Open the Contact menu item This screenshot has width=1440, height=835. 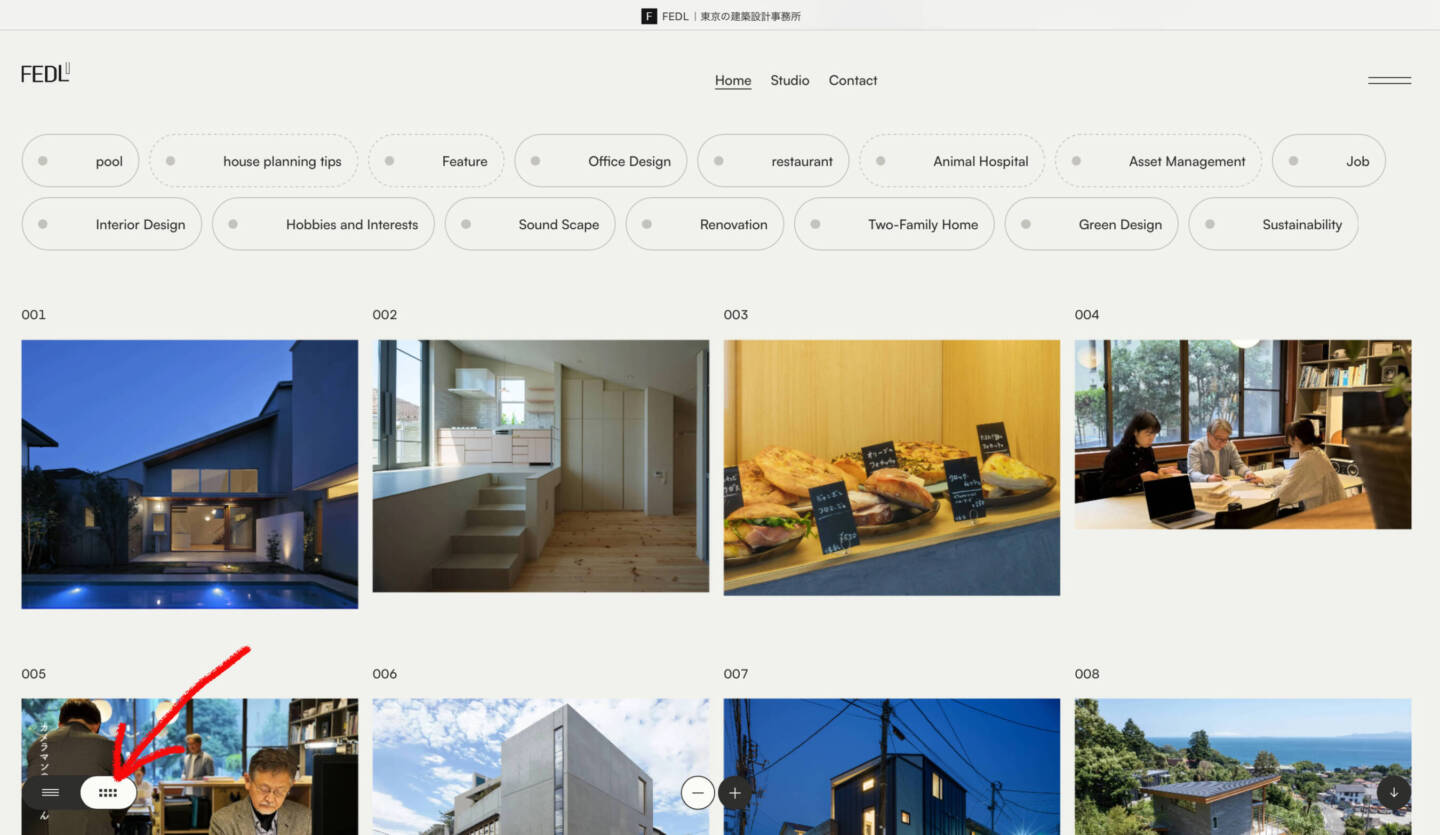pyautogui.click(x=852, y=80)
